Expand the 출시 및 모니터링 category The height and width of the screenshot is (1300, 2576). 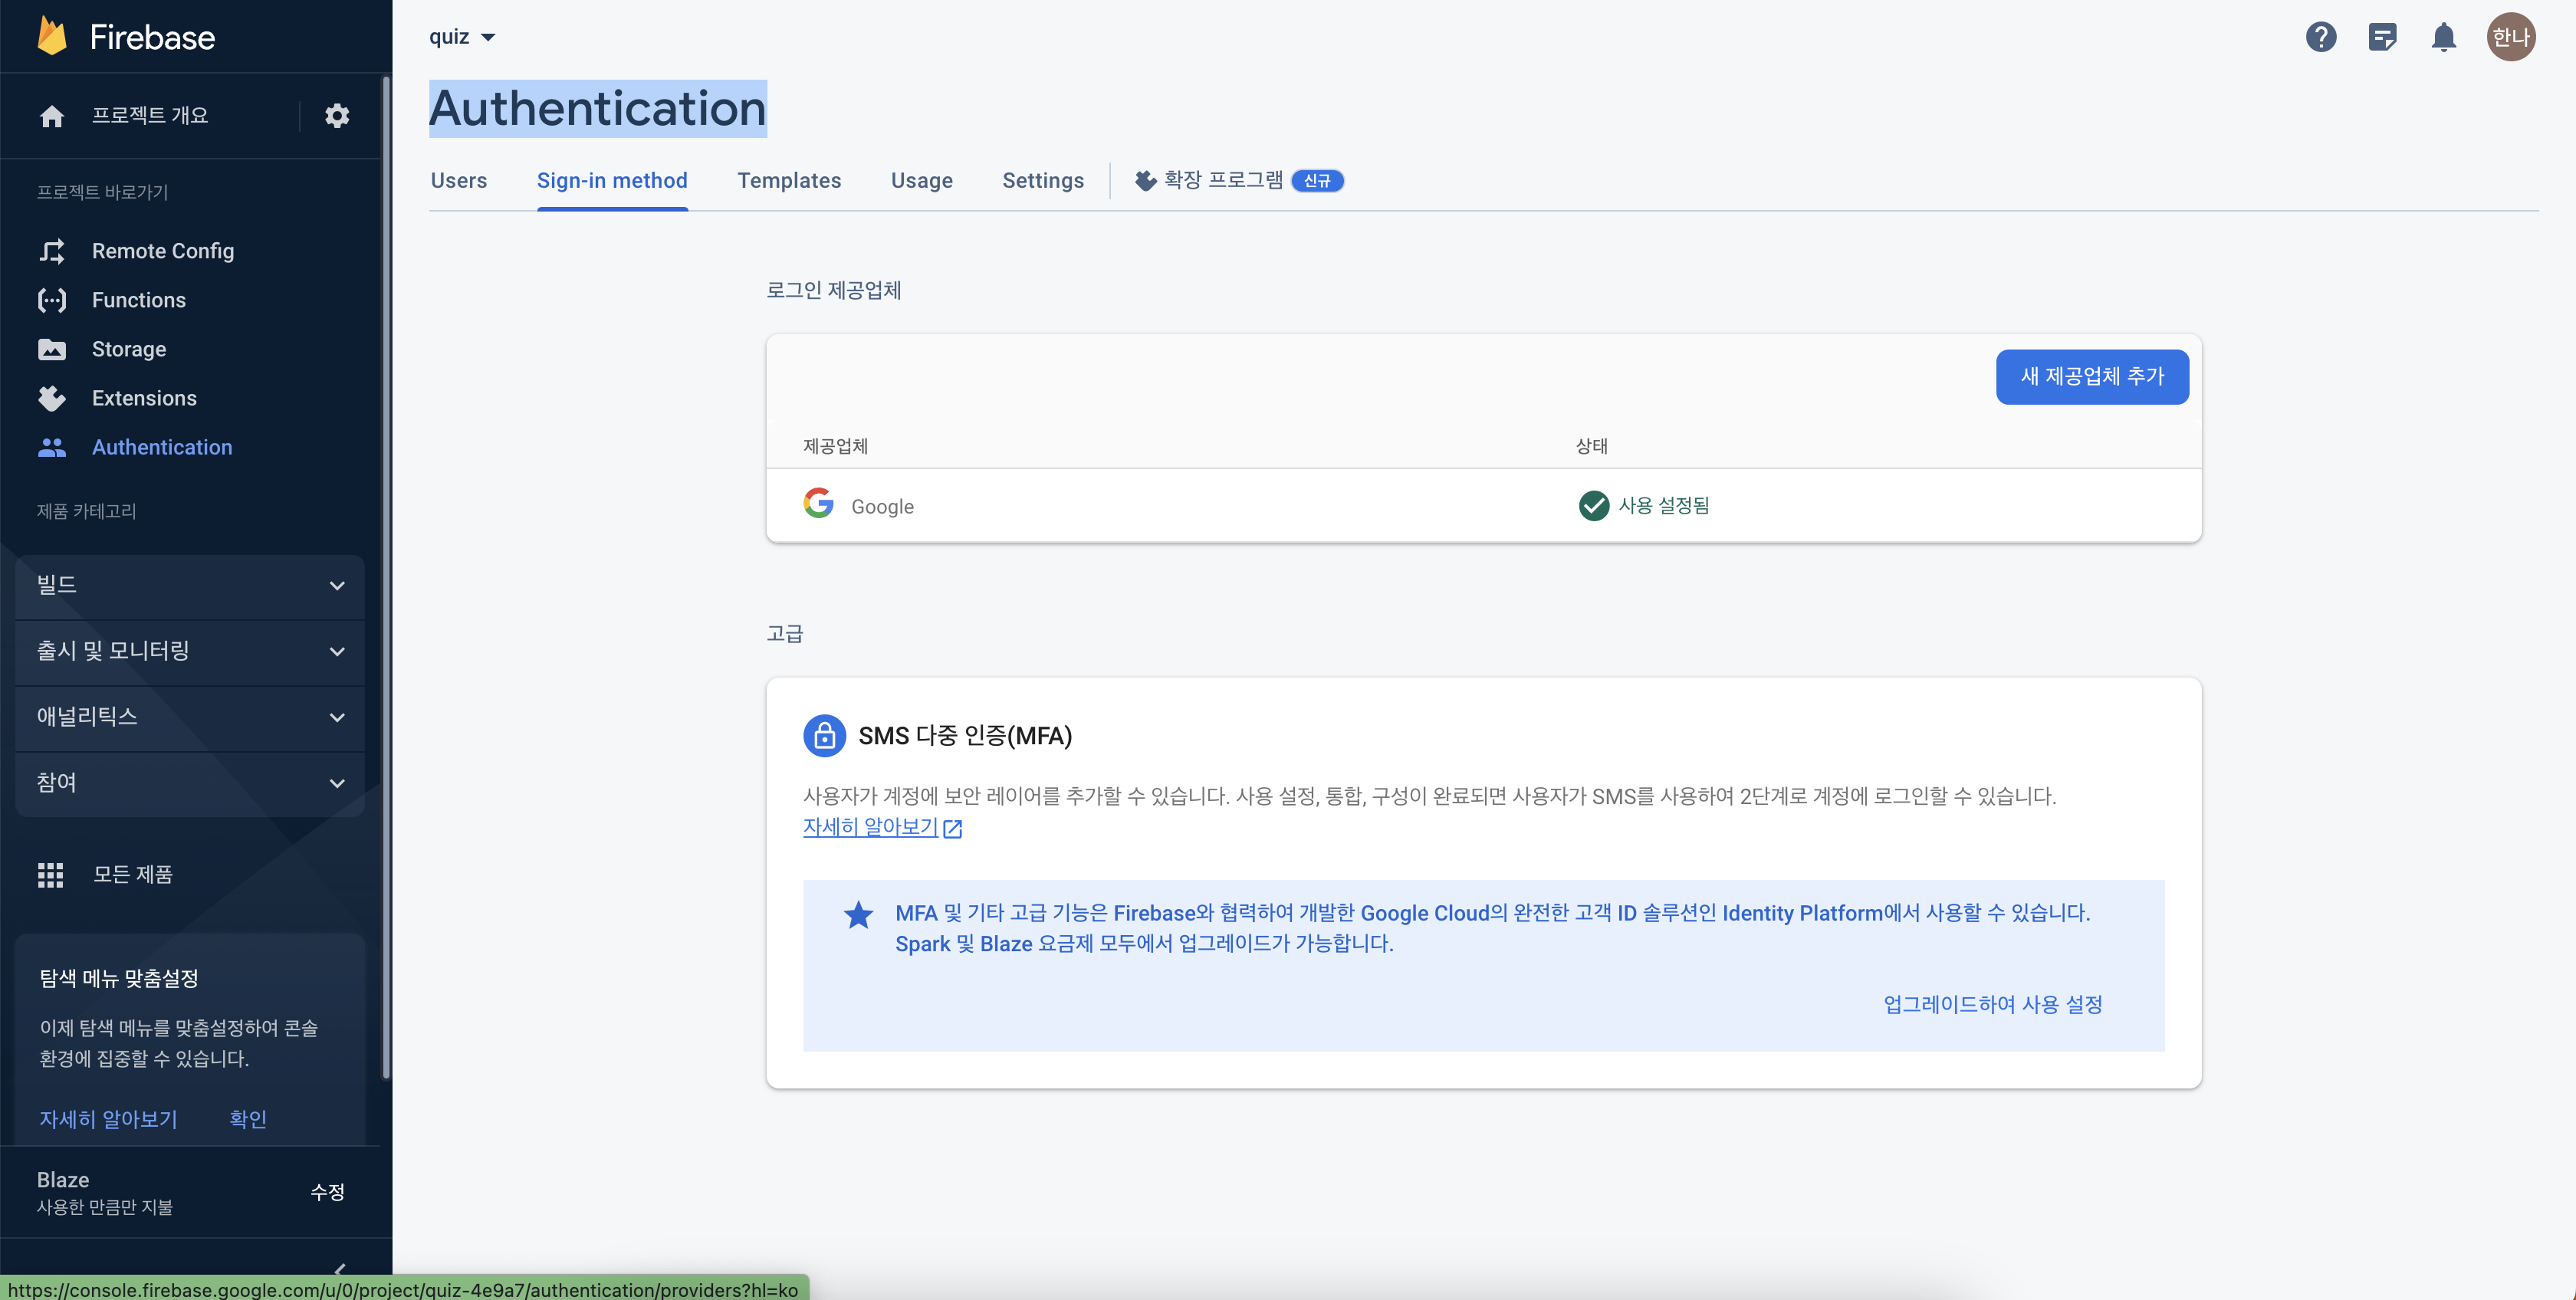pos(190,651)
